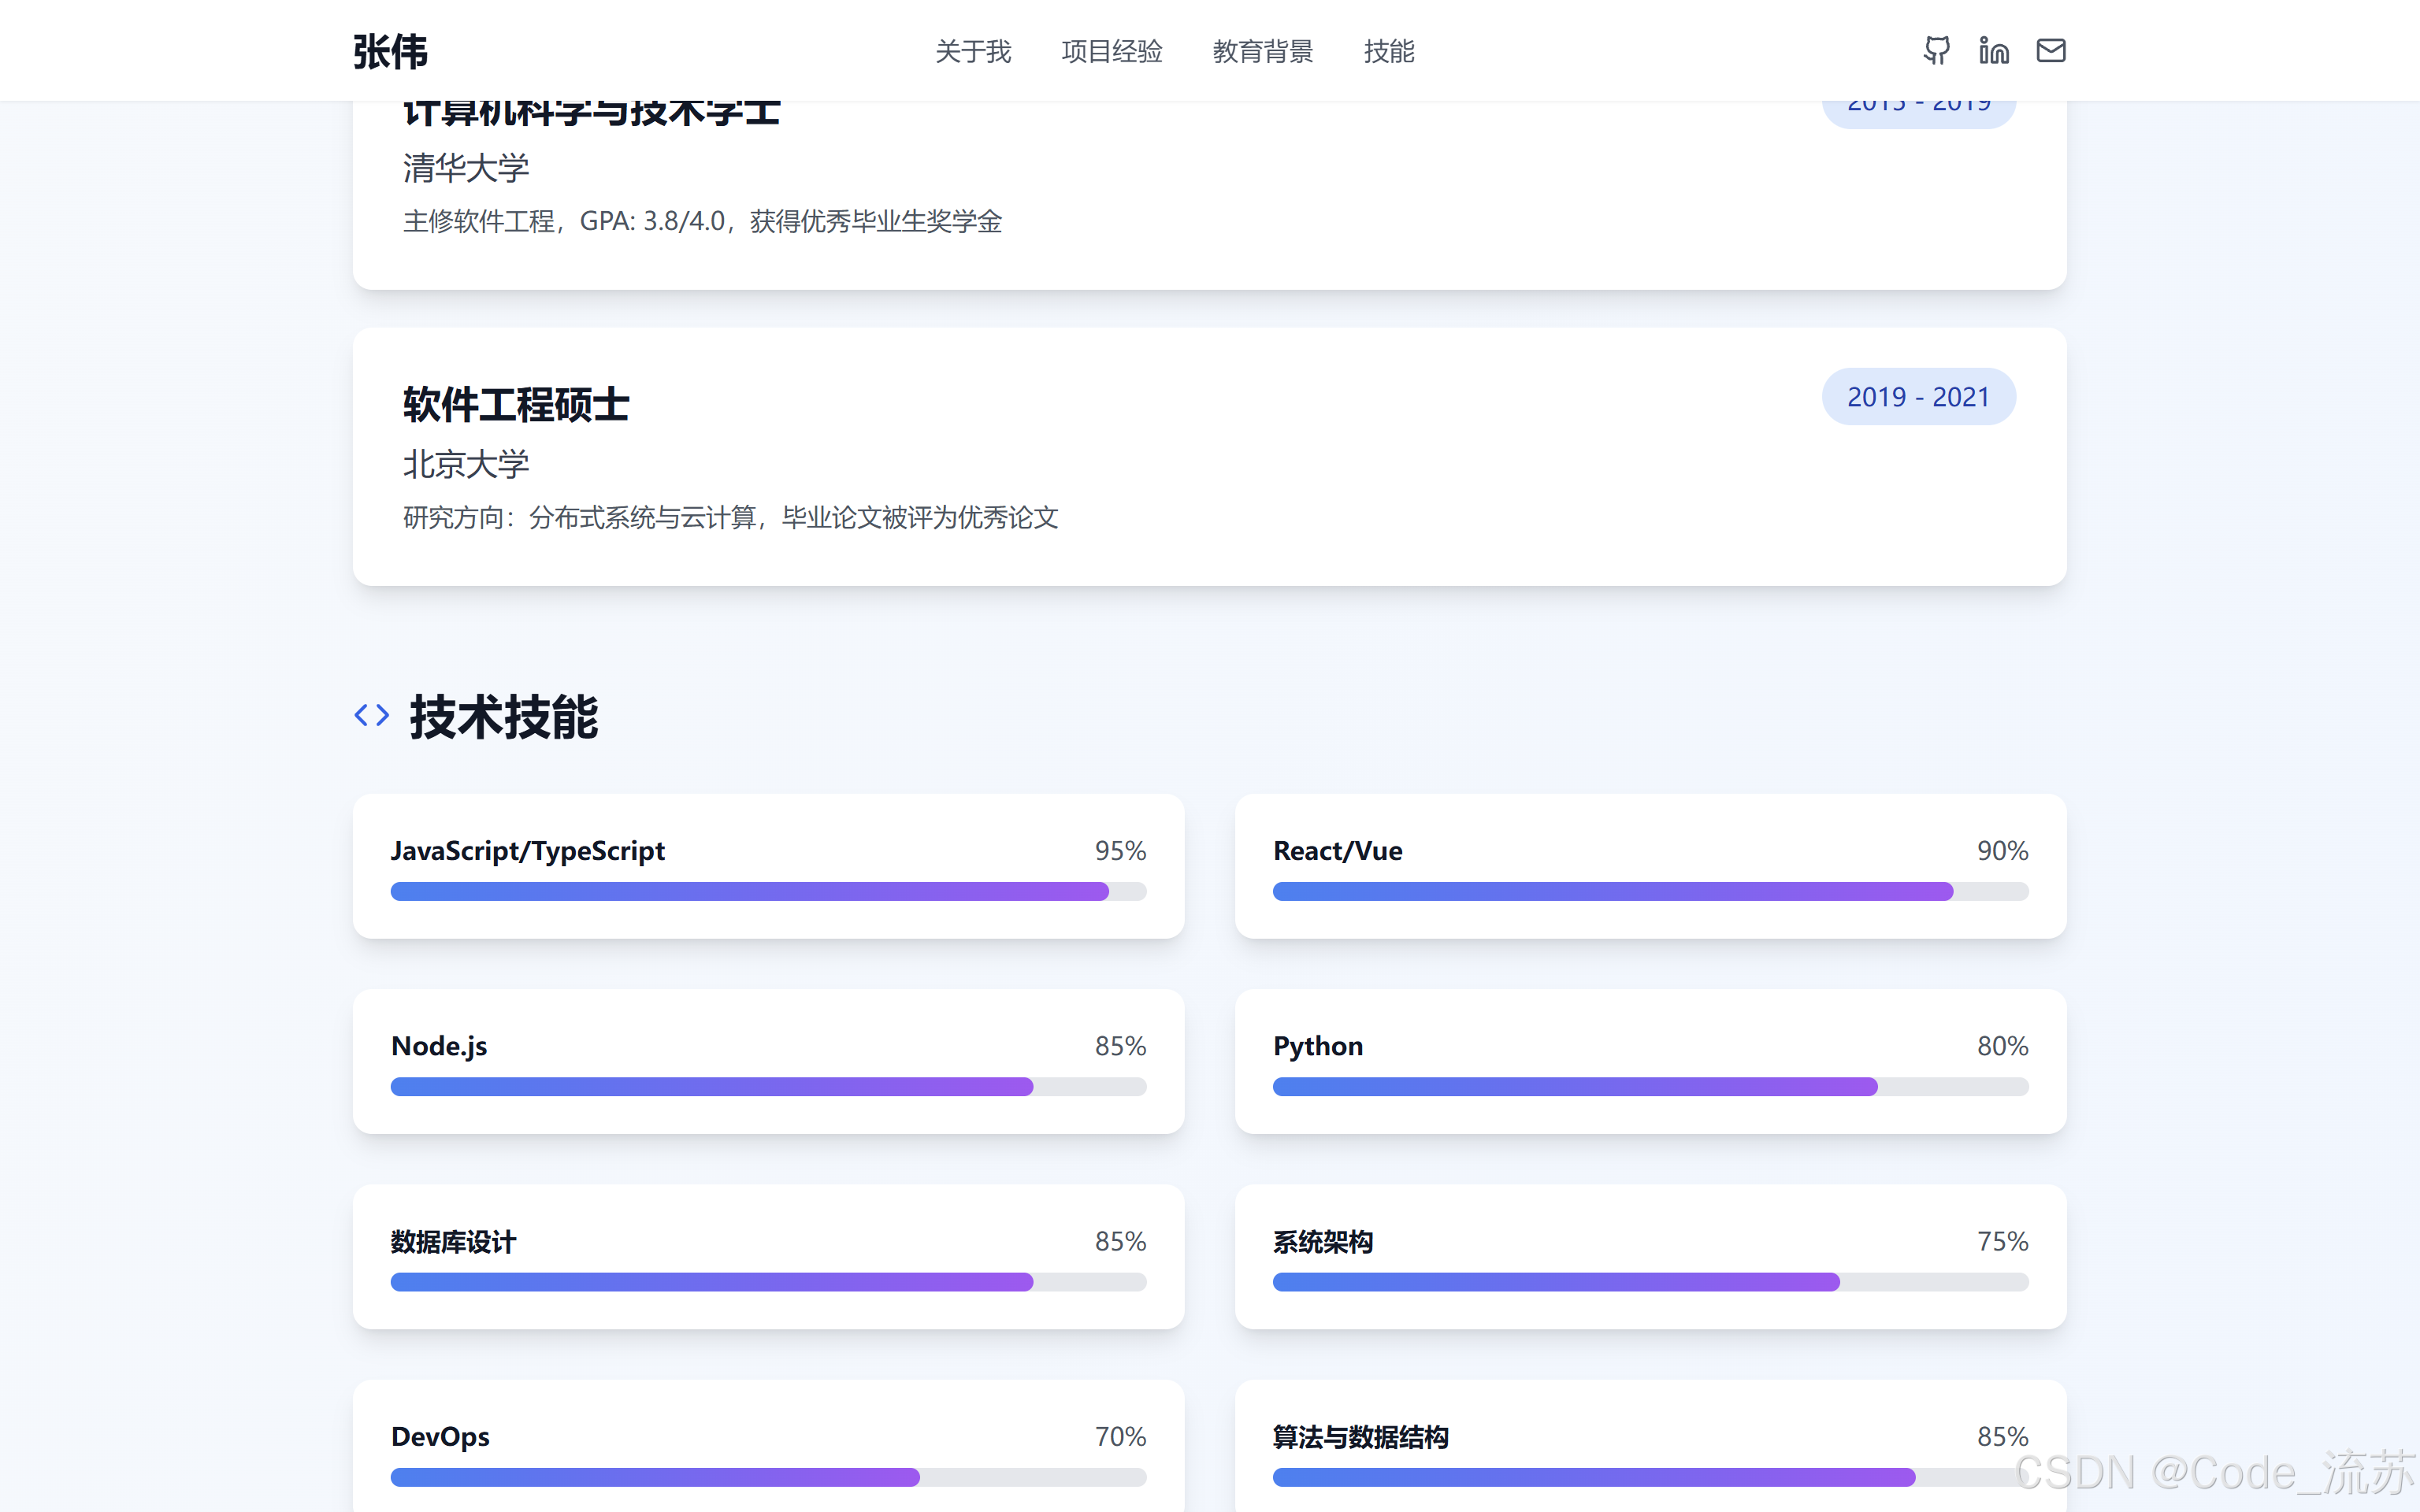The width and height of the screenshot is (2420, 1512).
Task: Click the code brackets icon beside 技术技能
Action: click(372, 715)
